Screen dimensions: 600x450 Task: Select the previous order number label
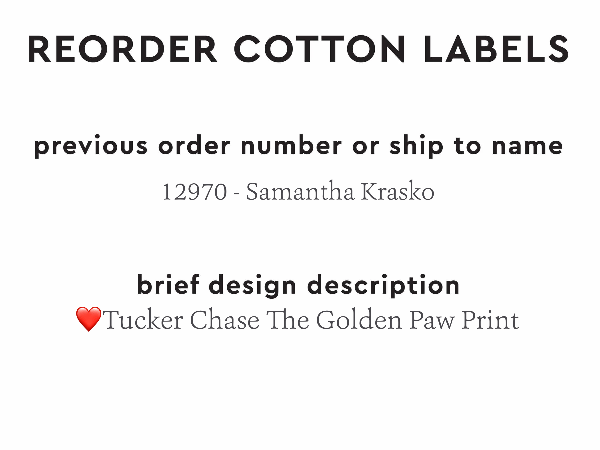pos(298,146)
